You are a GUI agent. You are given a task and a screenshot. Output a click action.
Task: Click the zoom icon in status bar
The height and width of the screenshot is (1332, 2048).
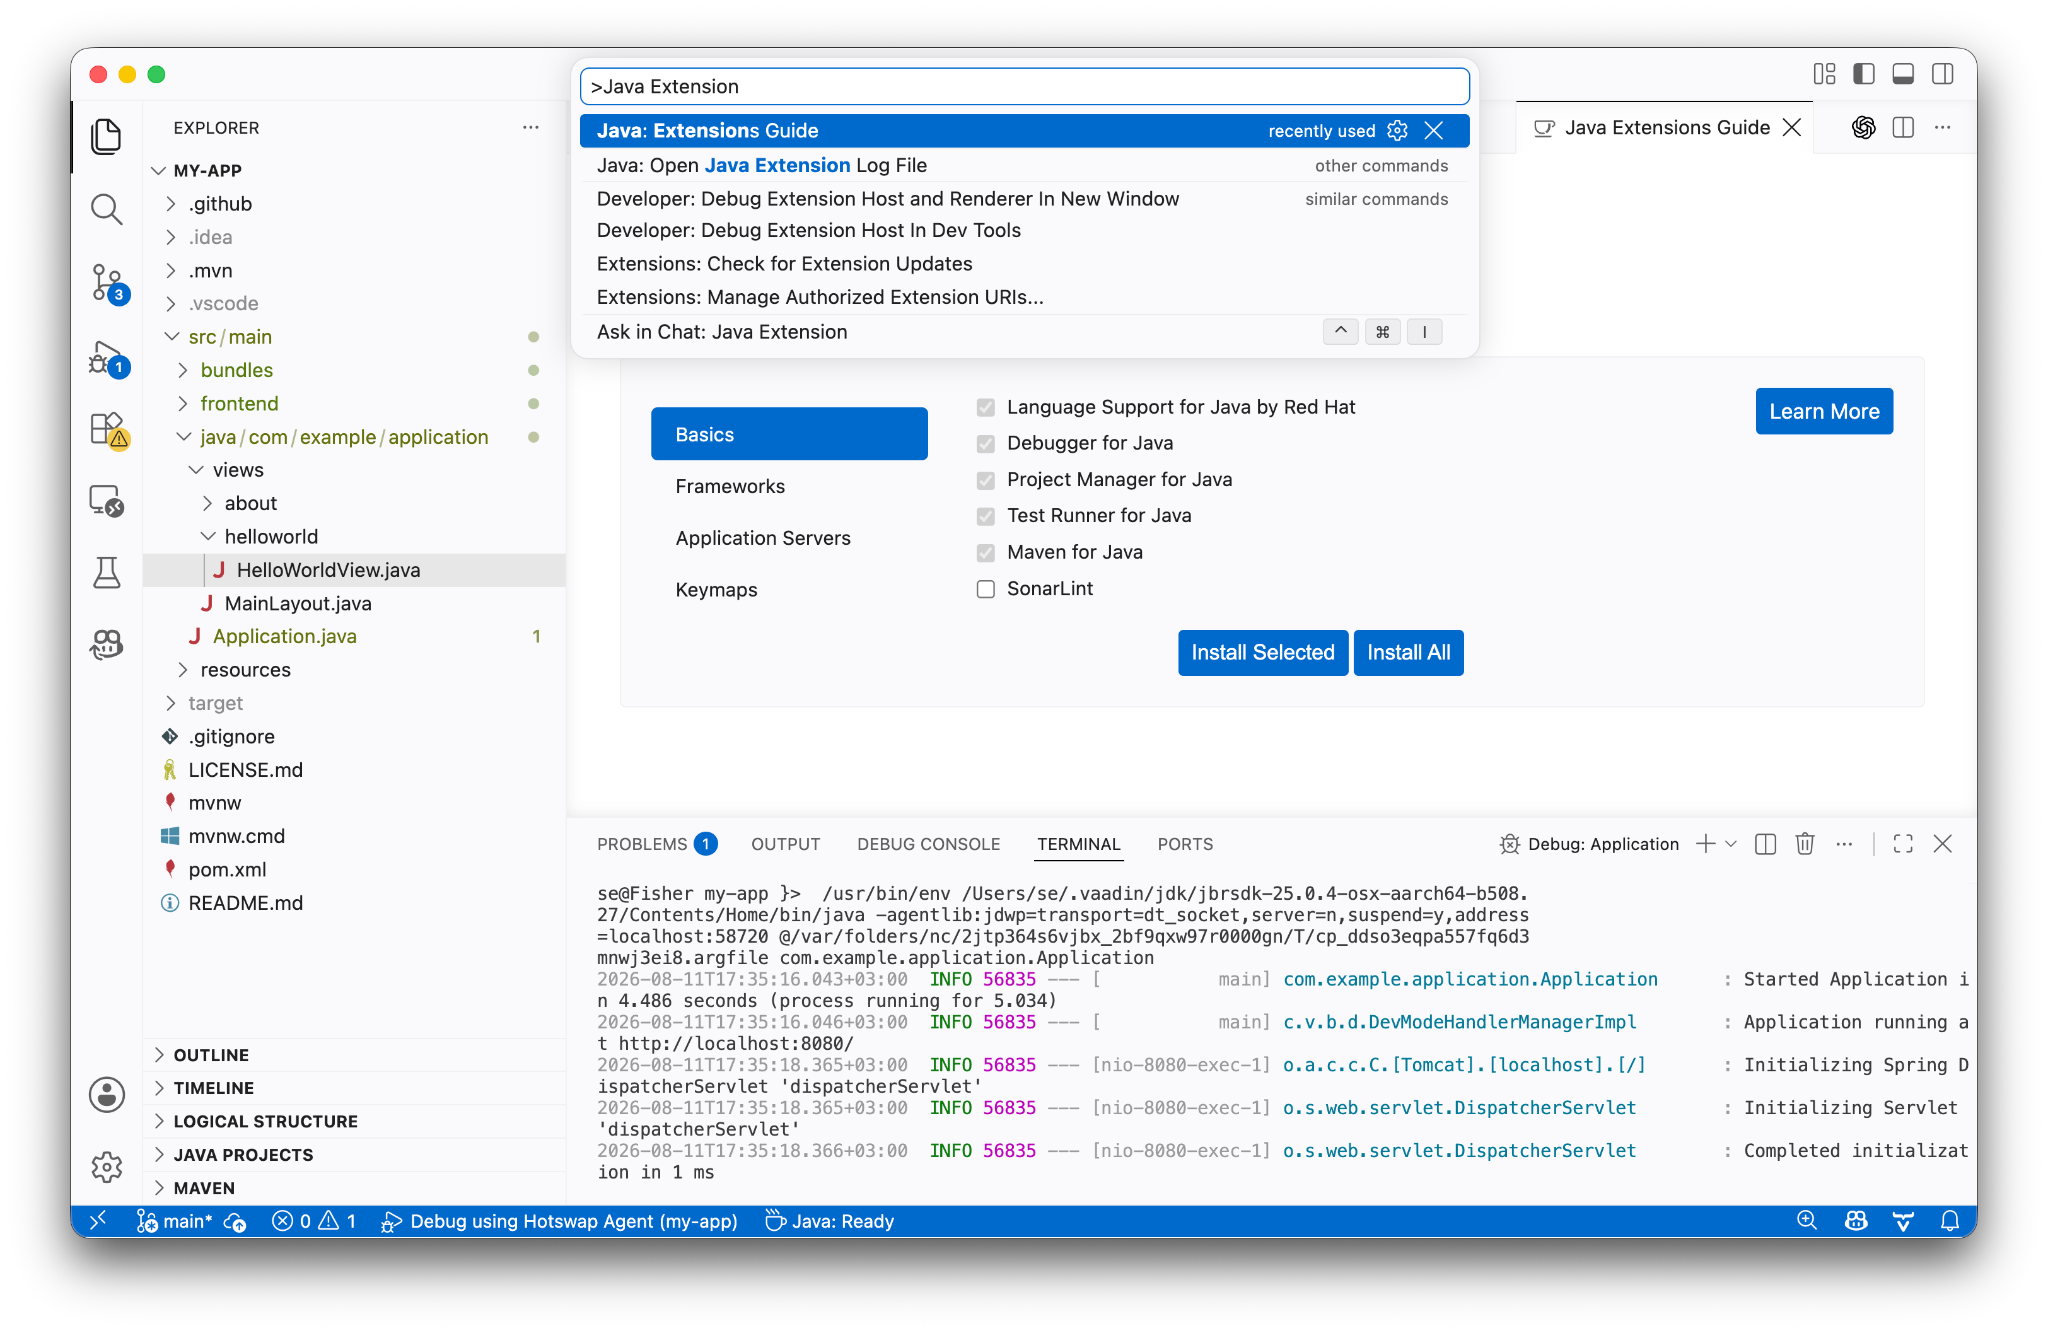pos(1806,1221)
